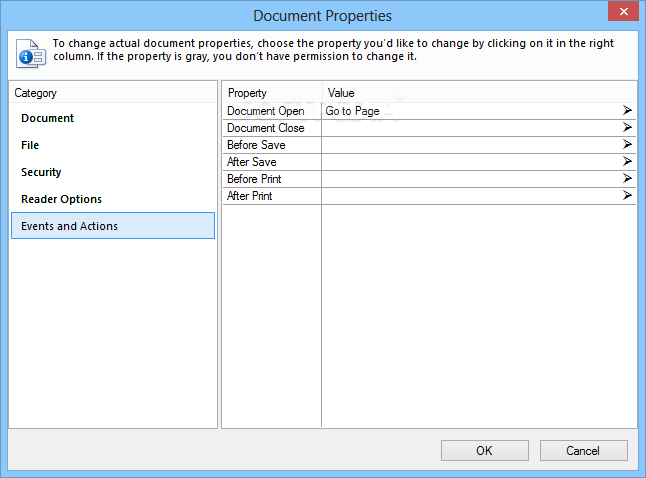Close the Document Properties dialog
The width and height of the screenshot is (646, 478).
pyautogui.click(x=623, y=11)
